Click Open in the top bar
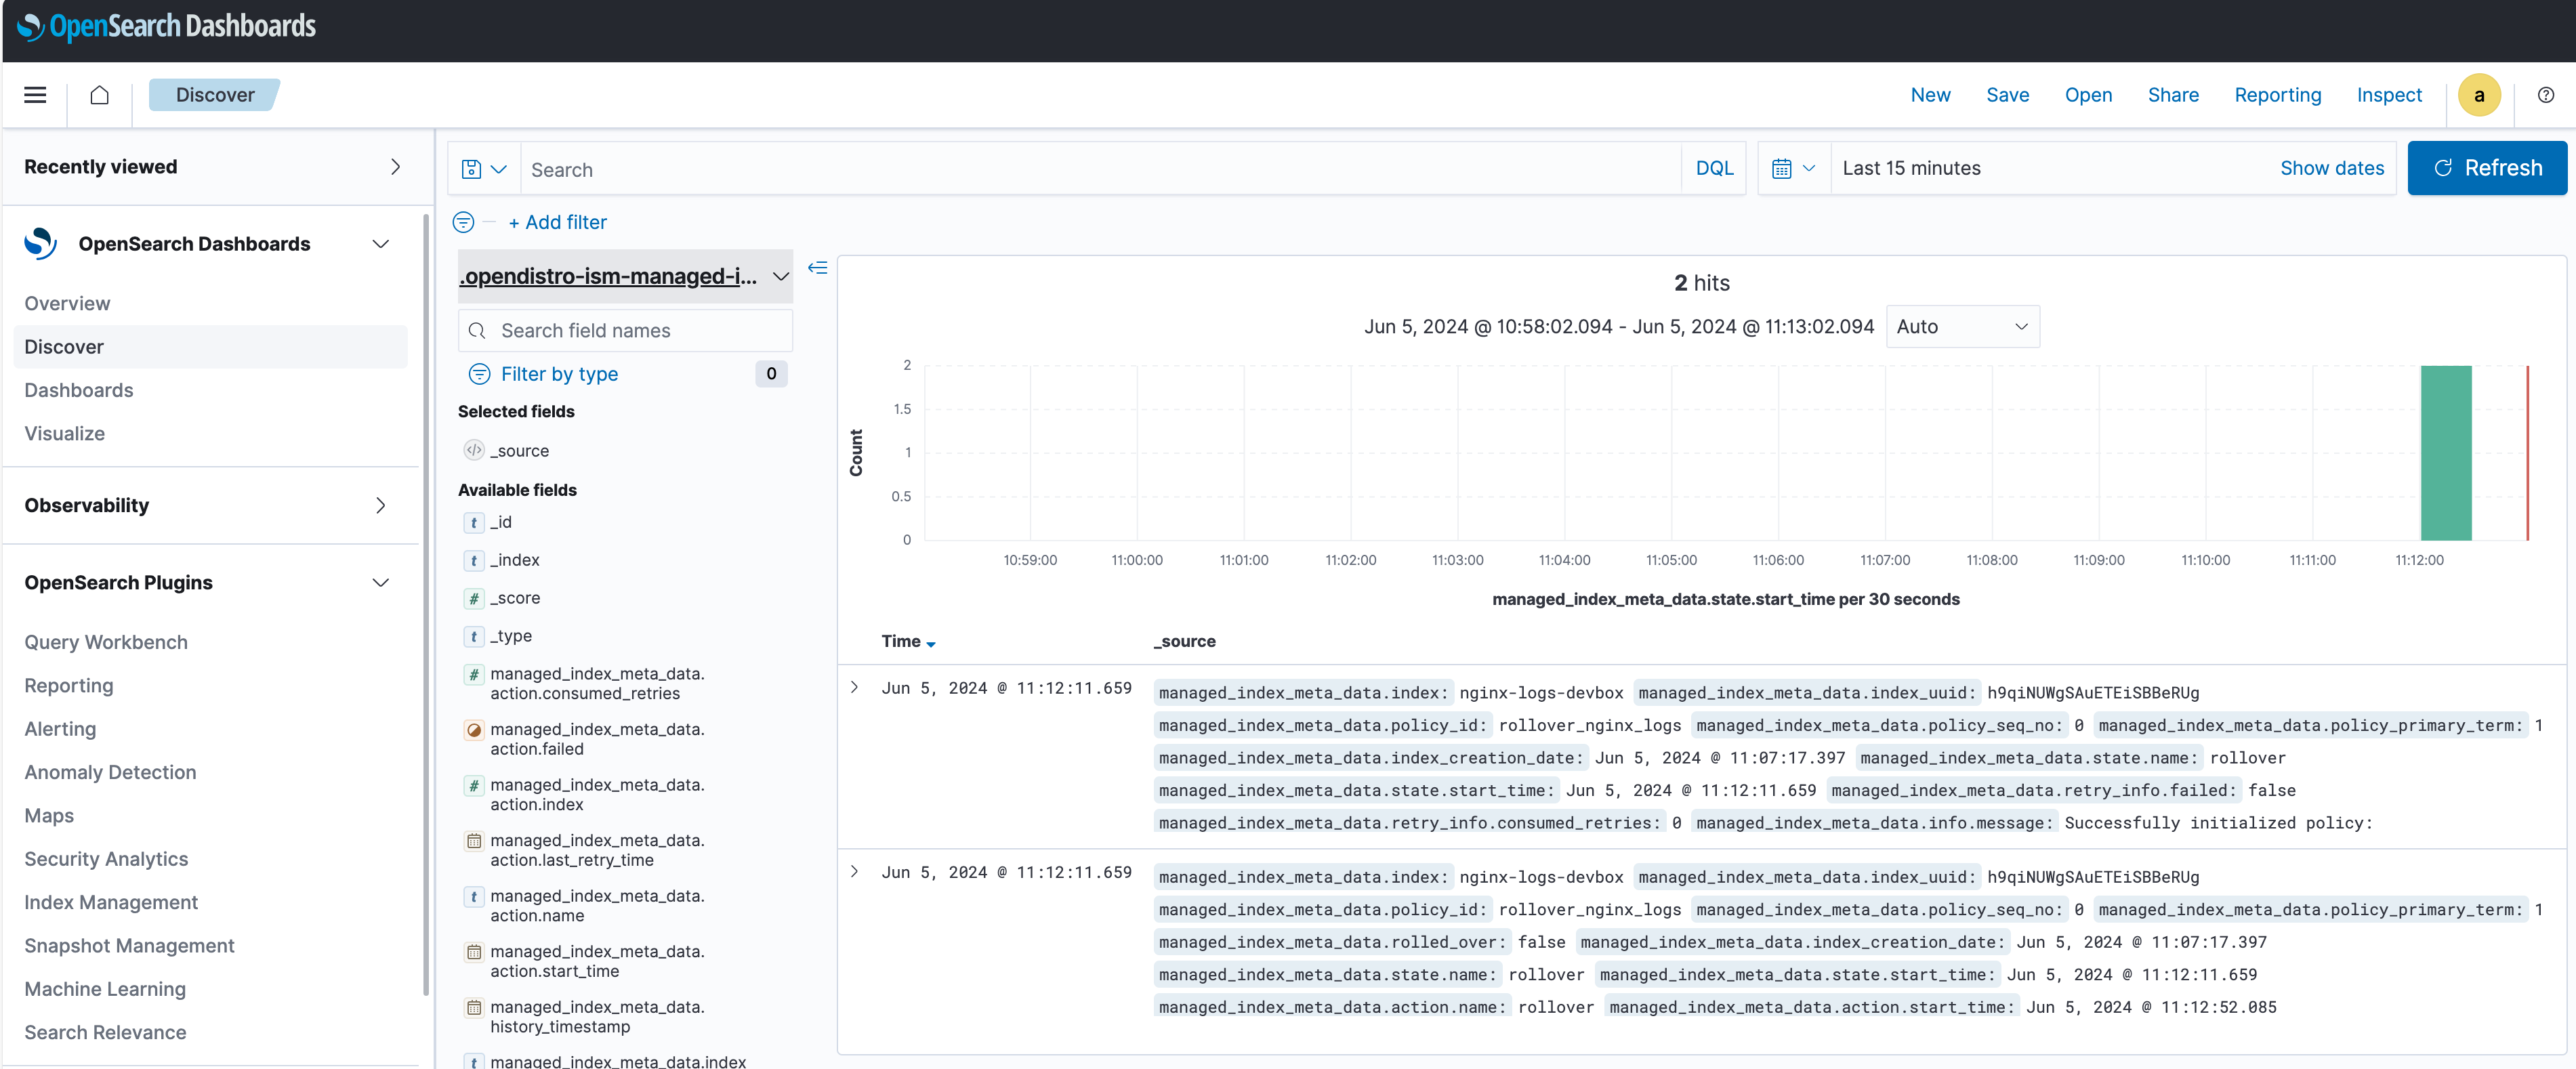 pos(2088,95)
